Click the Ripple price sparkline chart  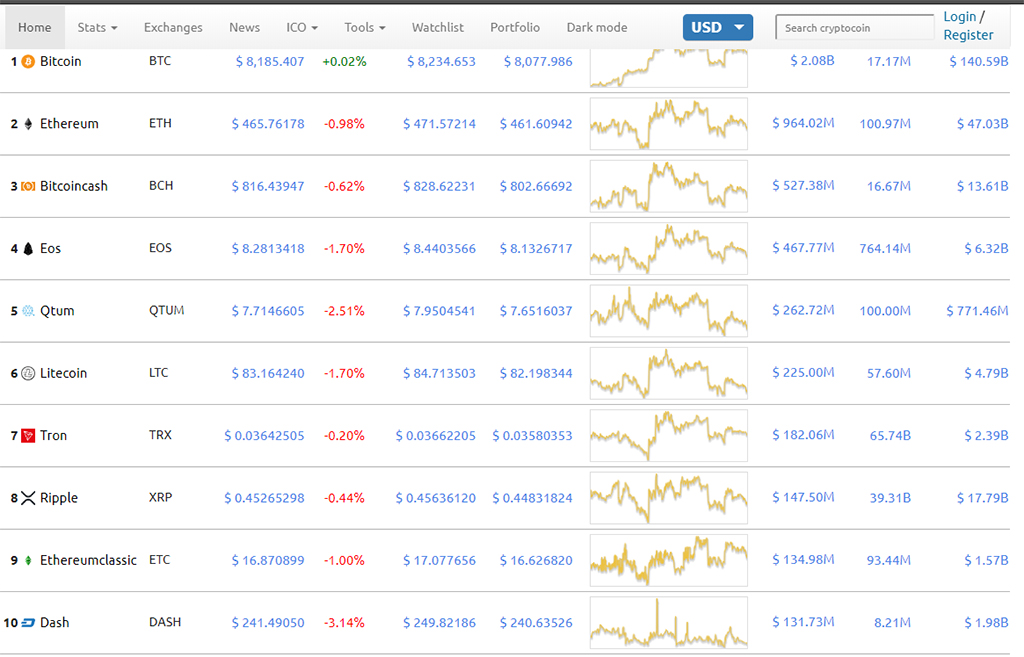click(669, 498)
